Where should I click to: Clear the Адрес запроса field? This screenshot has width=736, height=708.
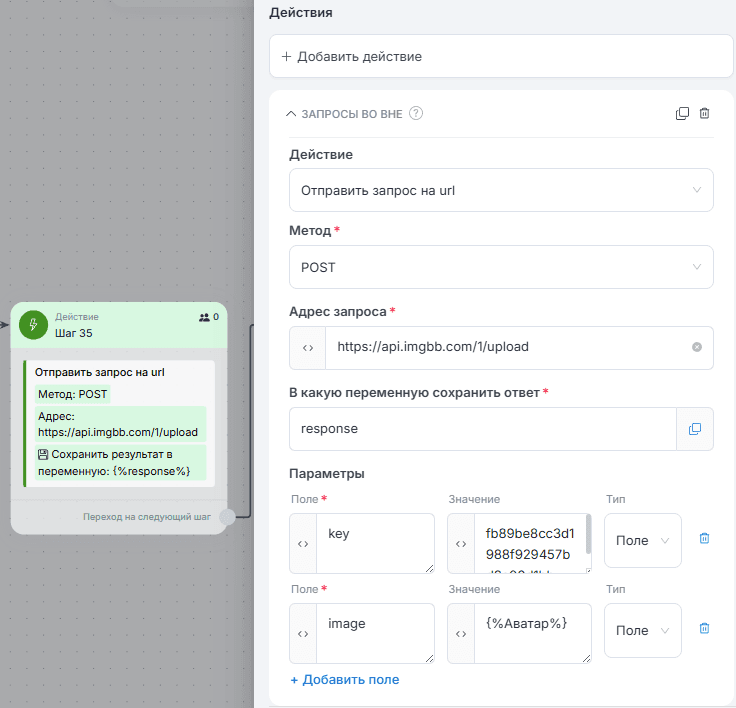click(x=697, y=347)
